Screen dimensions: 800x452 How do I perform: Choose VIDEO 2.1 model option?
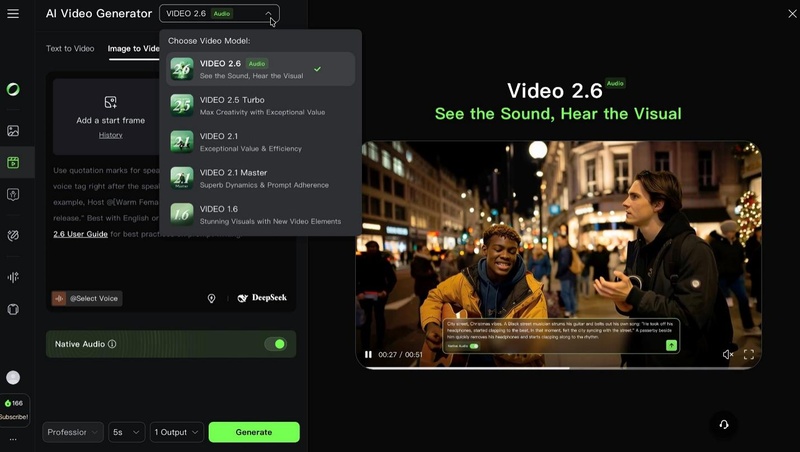tap(260, 142)
